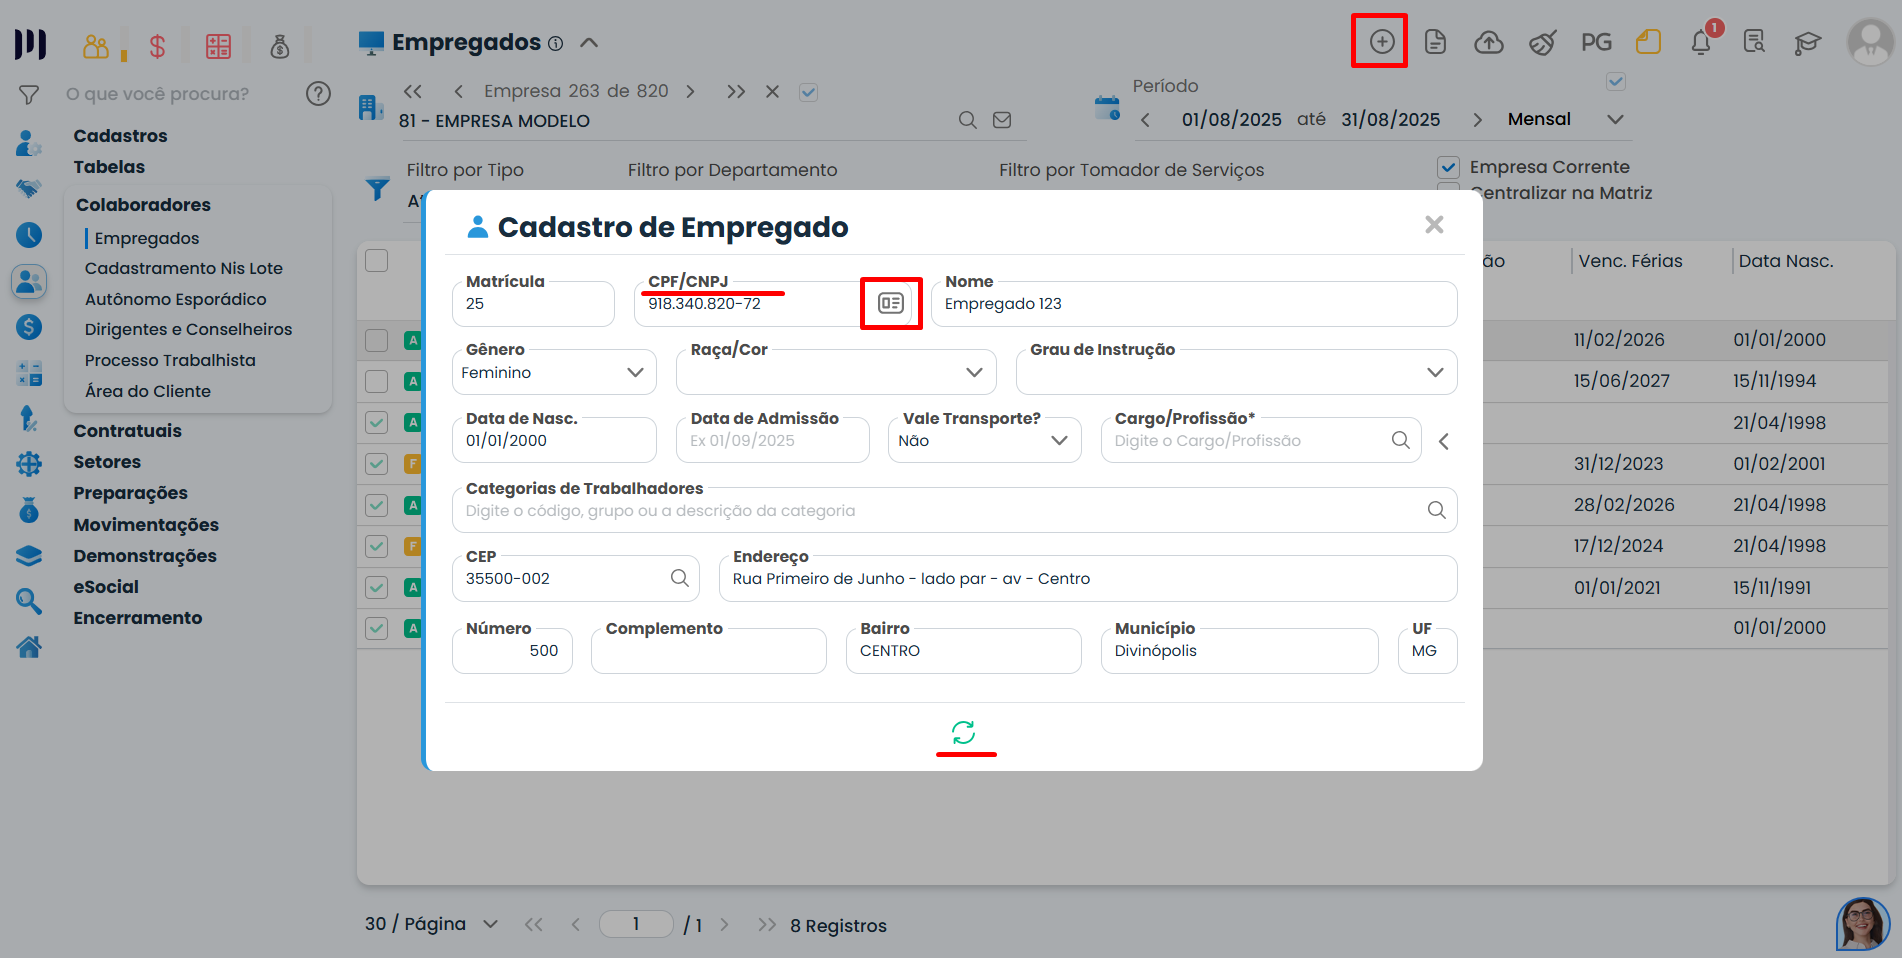Go to previous period arrow
The image size is (1902, 958).
pos(1145,120)
